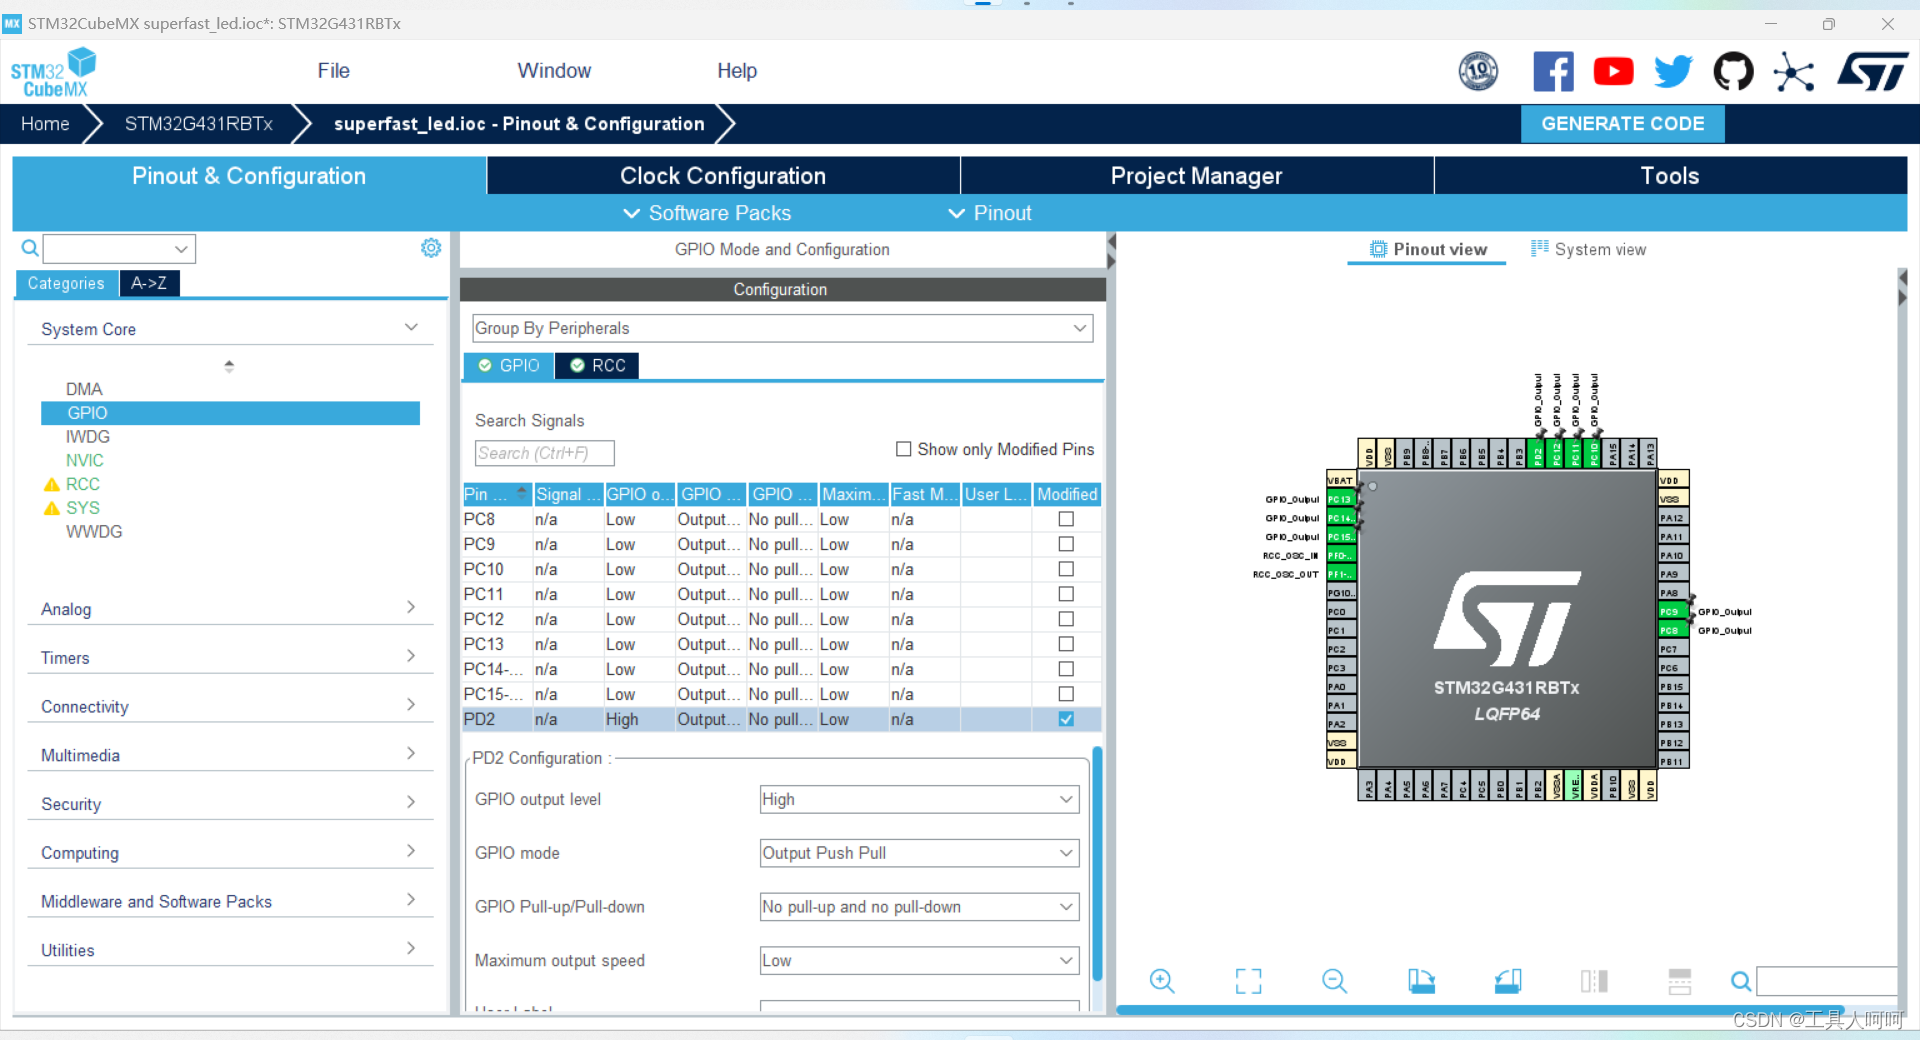Zoom in on the pinout view
Image resolution: width=1920 pixels, height=1040 pixels.
click(1162, 981)
